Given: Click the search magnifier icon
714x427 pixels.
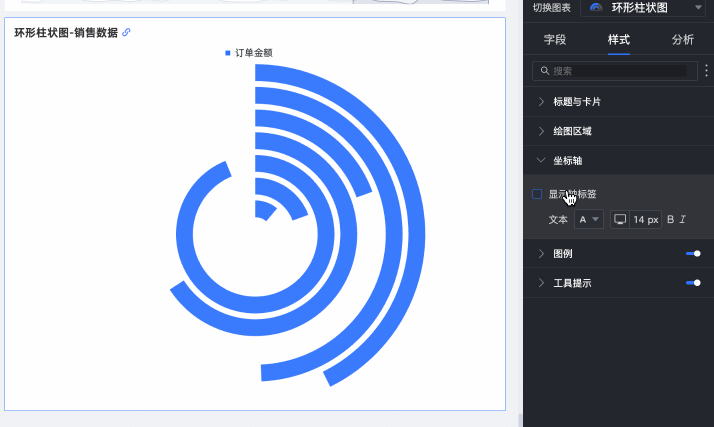Looking at the screenshot, I should click(545, 71).
